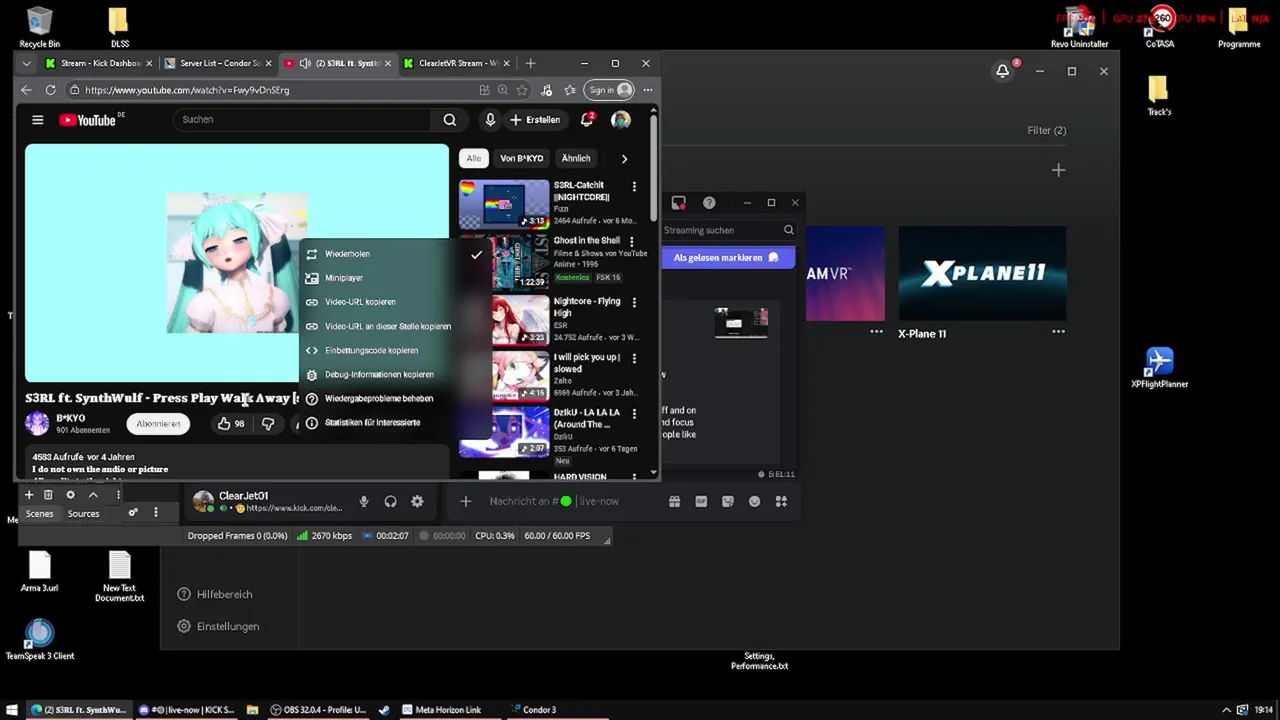This screenshot has height=720, width=1280.
Task: Open the browser three-dot settings menu
Action: (648, 90)
